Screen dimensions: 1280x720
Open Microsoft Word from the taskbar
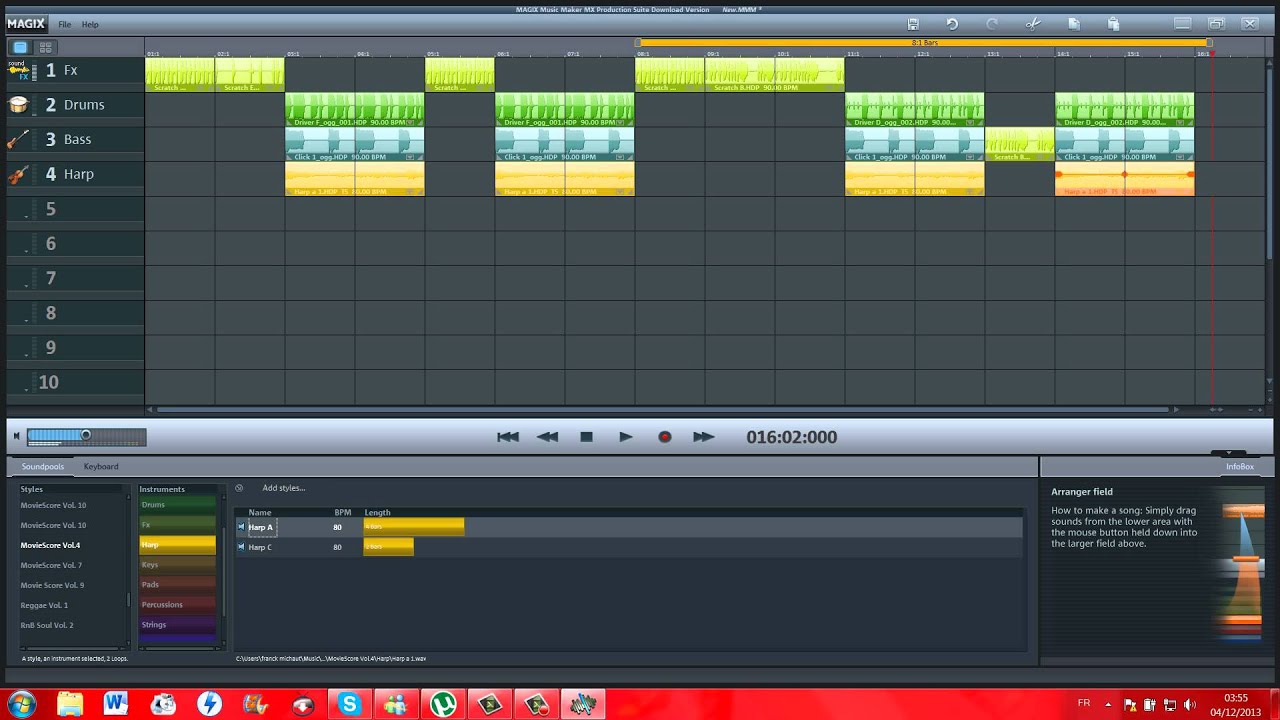tap(116, 704)
